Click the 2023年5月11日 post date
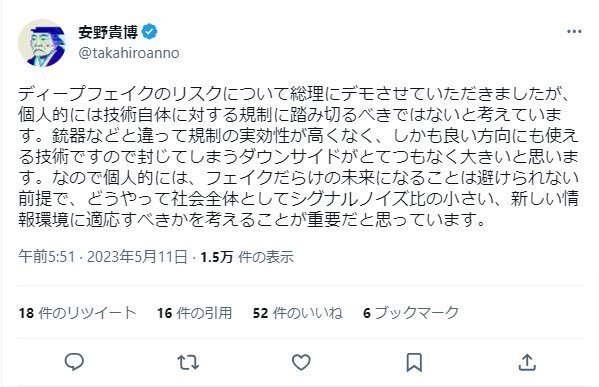Screen dimensions: 599x387 pos(137,257)
